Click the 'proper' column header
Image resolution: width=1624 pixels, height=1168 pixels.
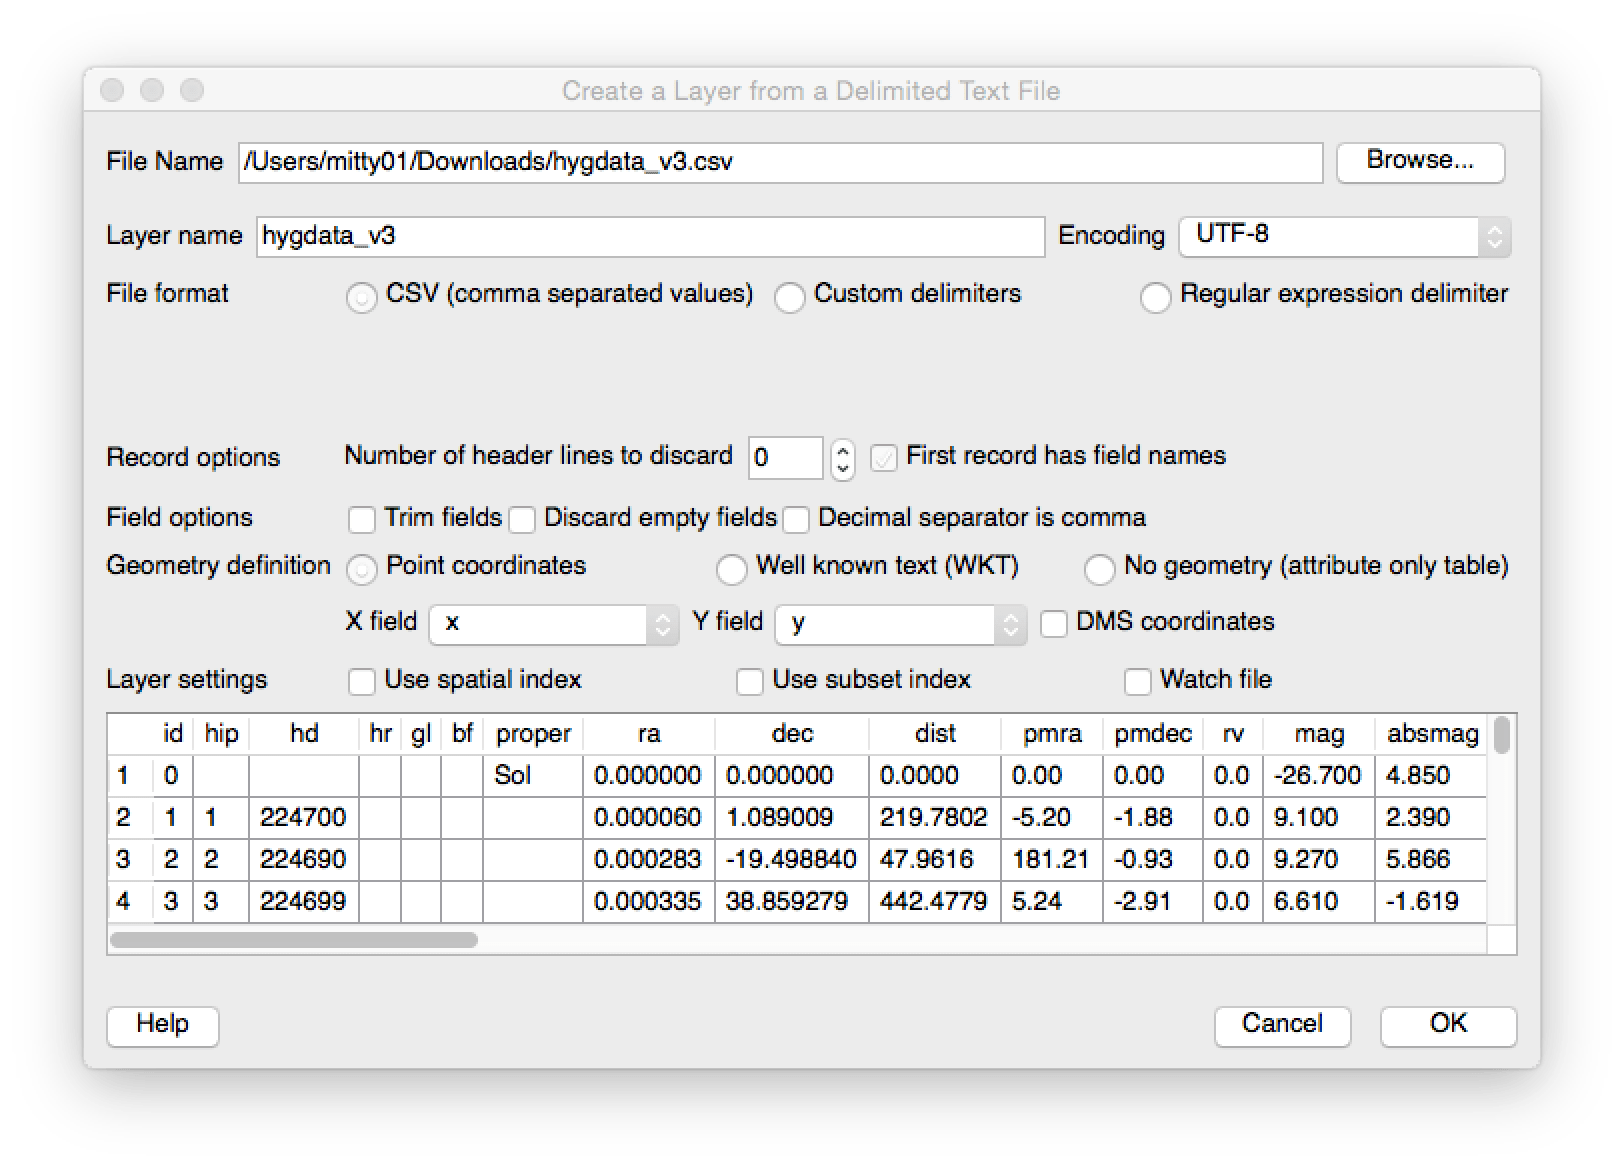pos(533,734)
